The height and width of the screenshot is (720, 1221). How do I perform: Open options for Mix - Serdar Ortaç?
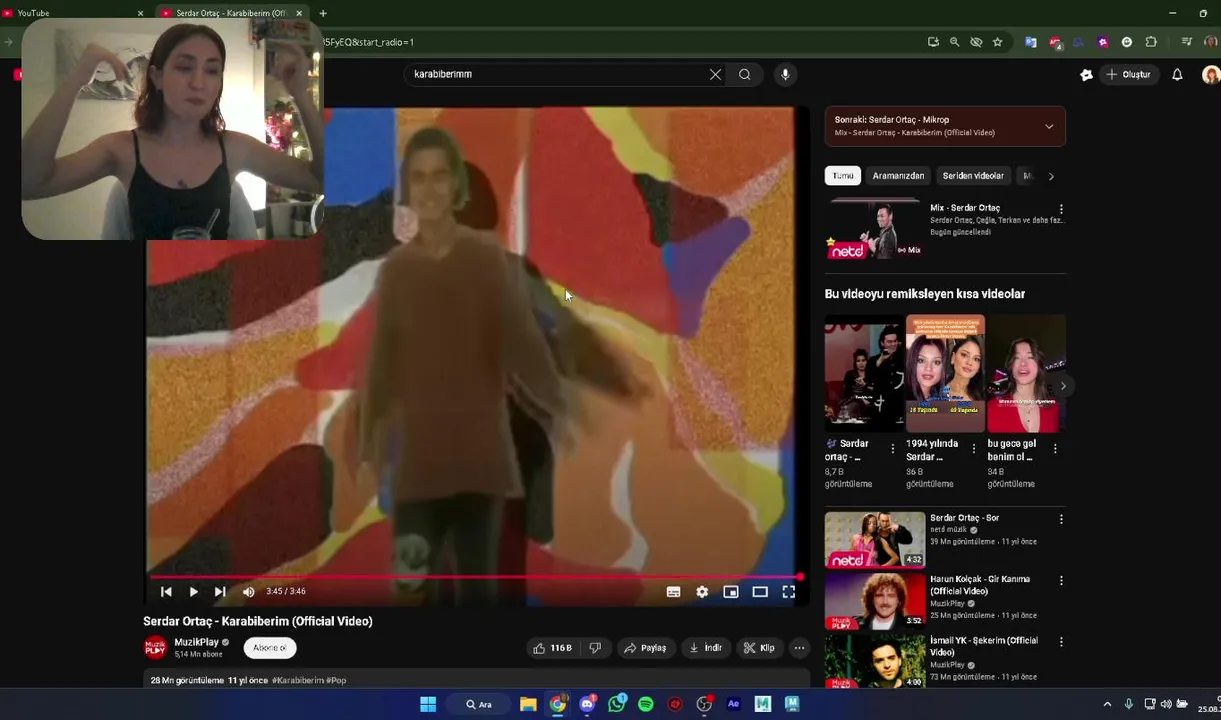tap(1061, 209)
